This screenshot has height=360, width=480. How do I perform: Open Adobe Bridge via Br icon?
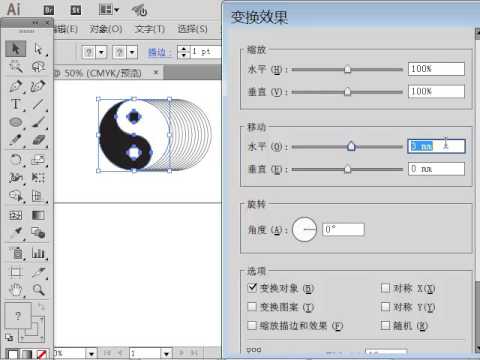(x=49, y=10)
